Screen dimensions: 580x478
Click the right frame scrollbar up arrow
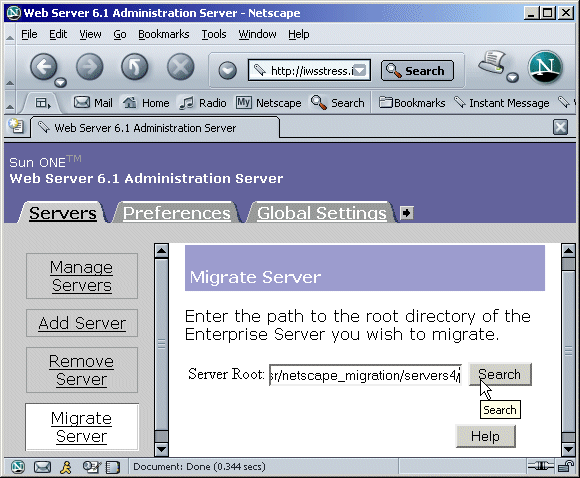point(568,250)
